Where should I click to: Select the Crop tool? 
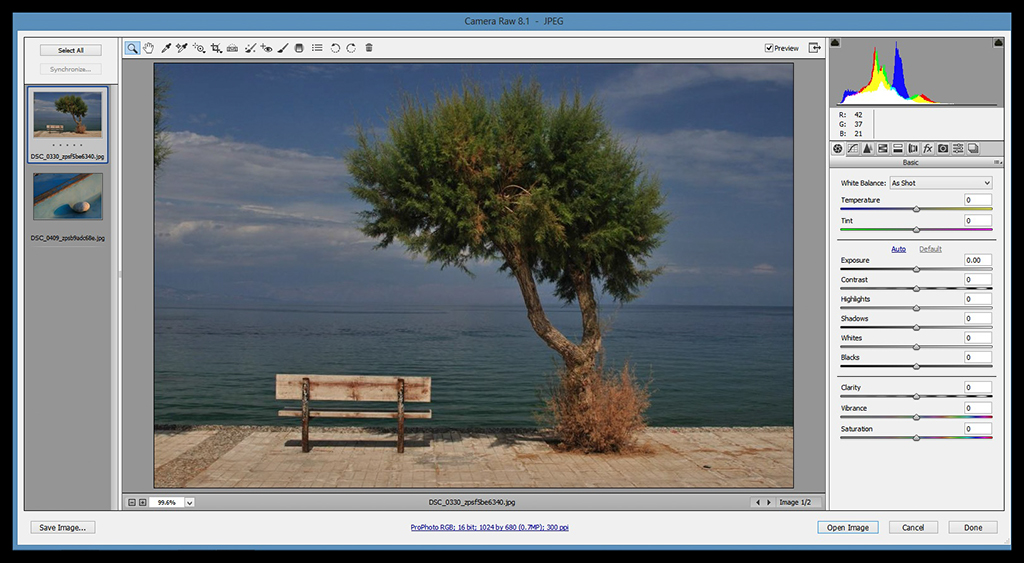216,48
